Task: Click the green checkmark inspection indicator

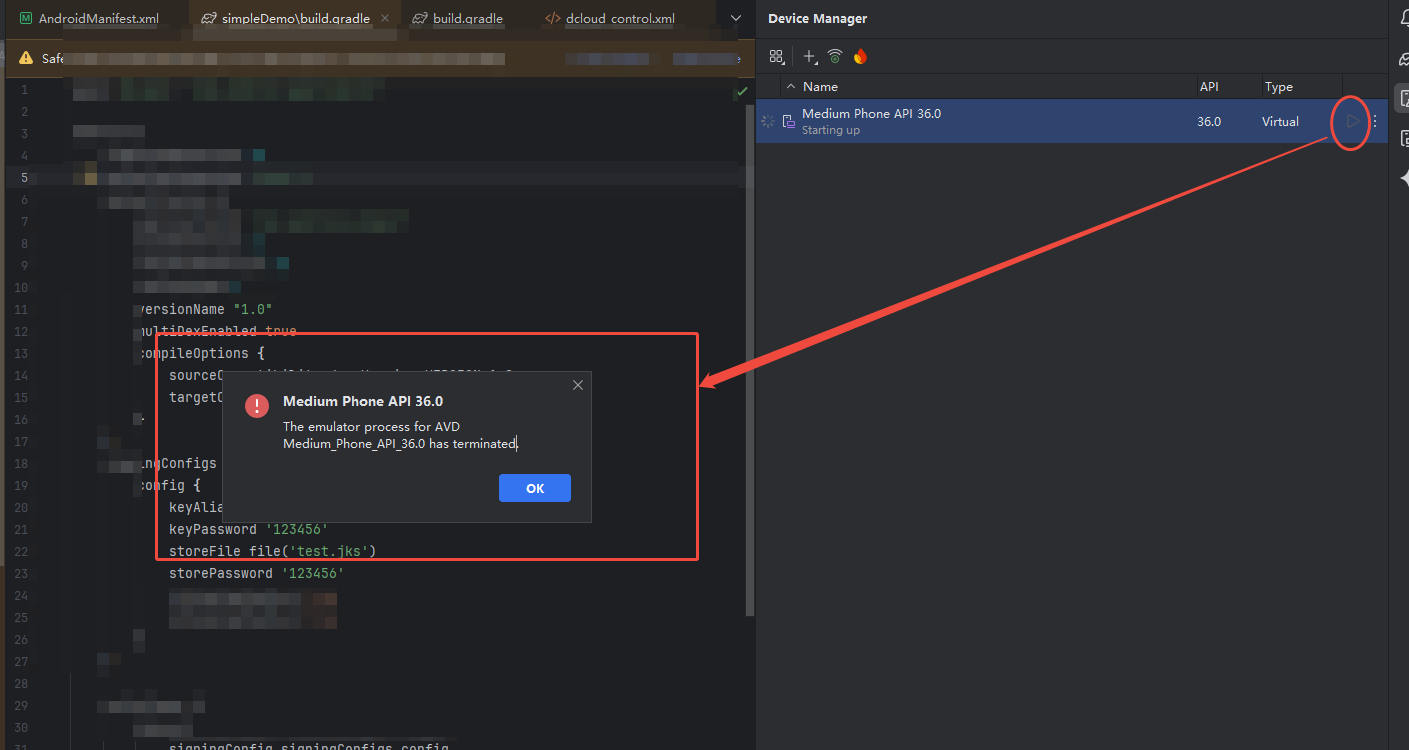Action: tap(742, 91)
